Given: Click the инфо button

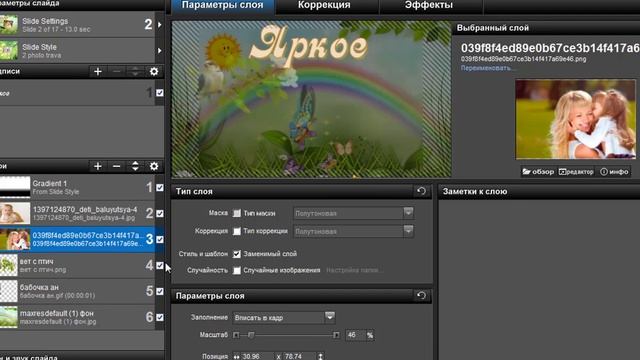Looking at the screenshot, I should click(x=614, y=172).
